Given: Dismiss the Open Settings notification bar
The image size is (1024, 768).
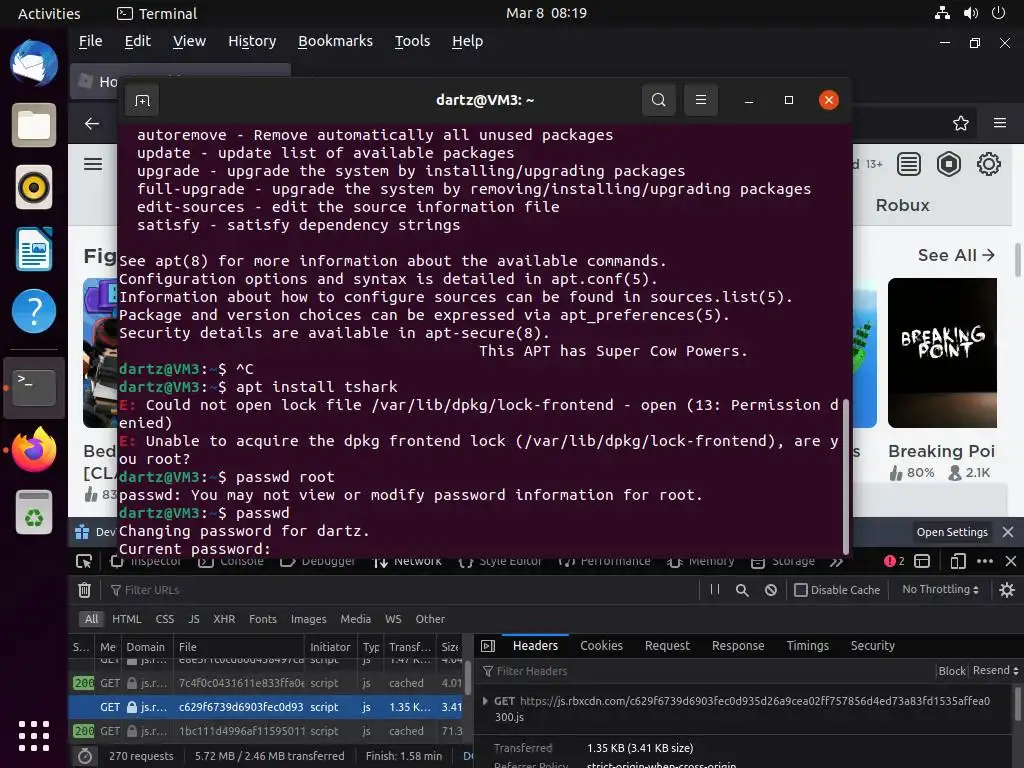Looking at the screenshot, I should point(1008,532).
